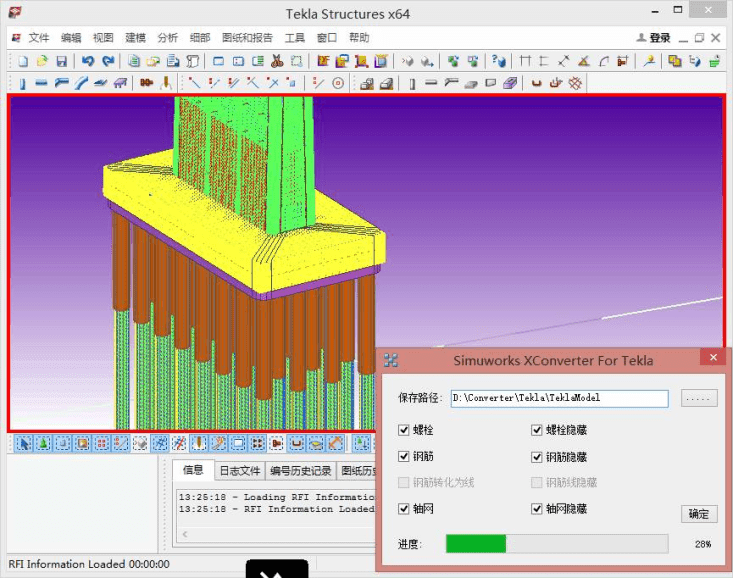Open the 编辑 menu
Screen dimensions: 733x578
71,38
